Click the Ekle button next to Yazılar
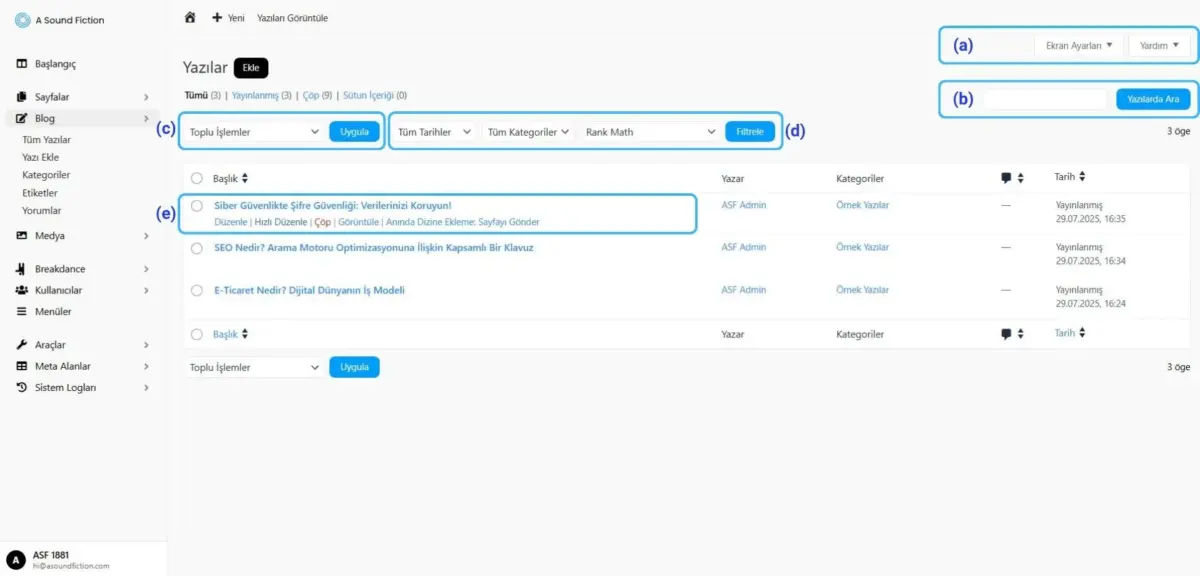 251,68
